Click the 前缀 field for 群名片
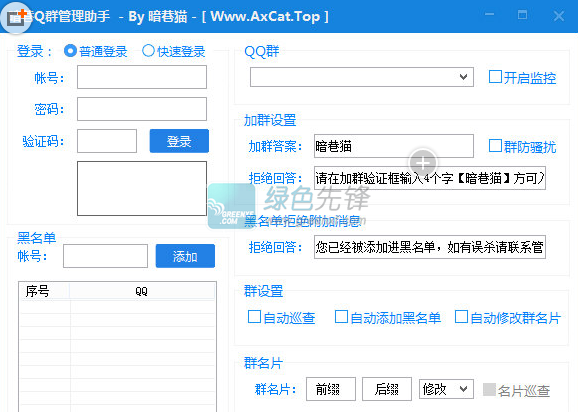 click(x=331, y=389)
